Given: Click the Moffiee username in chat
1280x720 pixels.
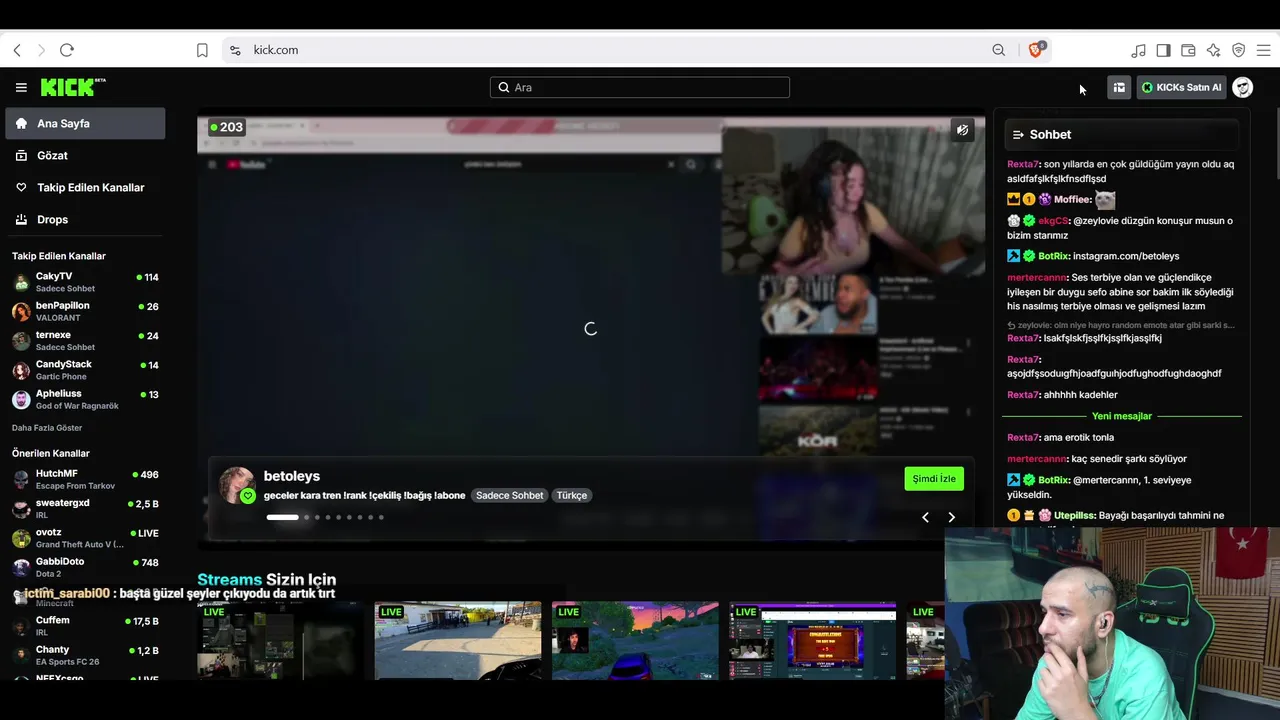Looking at the screenshot, I should pyautogui.click(x=1072, y=200).
